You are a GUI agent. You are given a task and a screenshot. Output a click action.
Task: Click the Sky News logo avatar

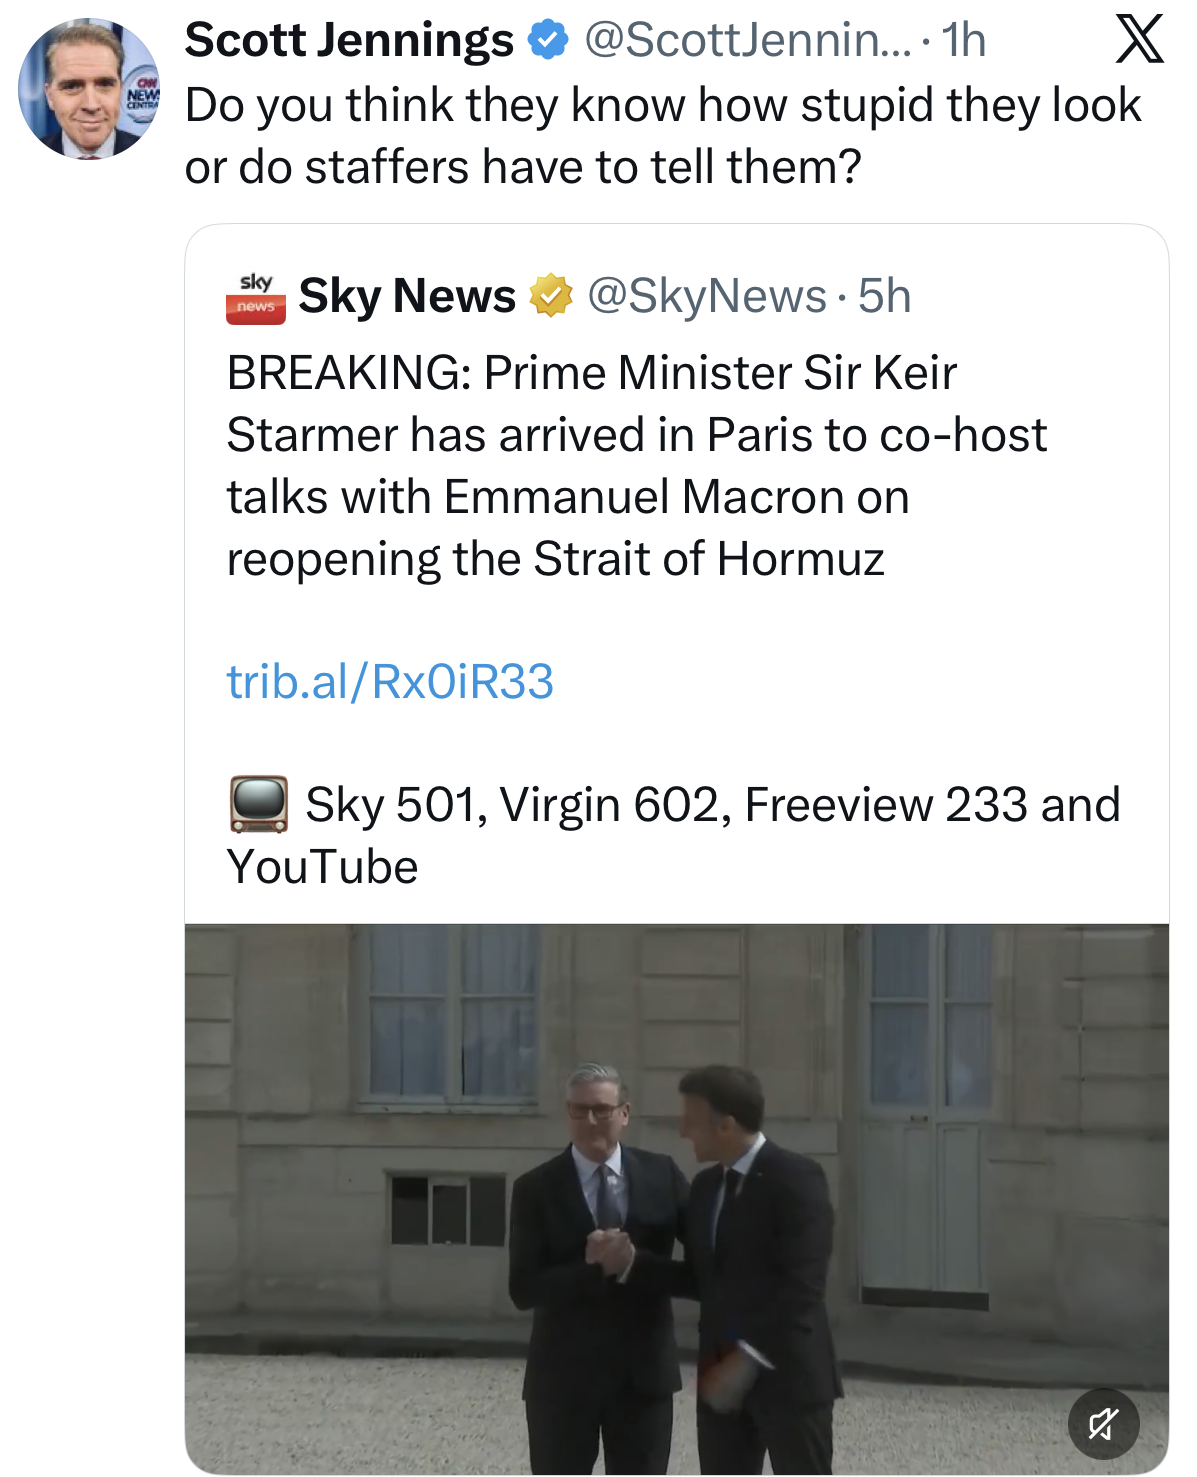(256, 297)
